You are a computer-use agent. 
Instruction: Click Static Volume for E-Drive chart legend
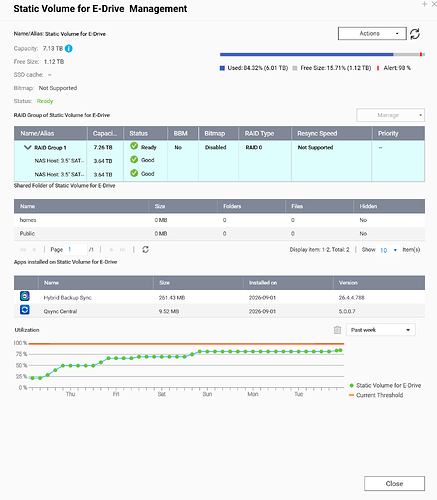(x=385, y=385)
